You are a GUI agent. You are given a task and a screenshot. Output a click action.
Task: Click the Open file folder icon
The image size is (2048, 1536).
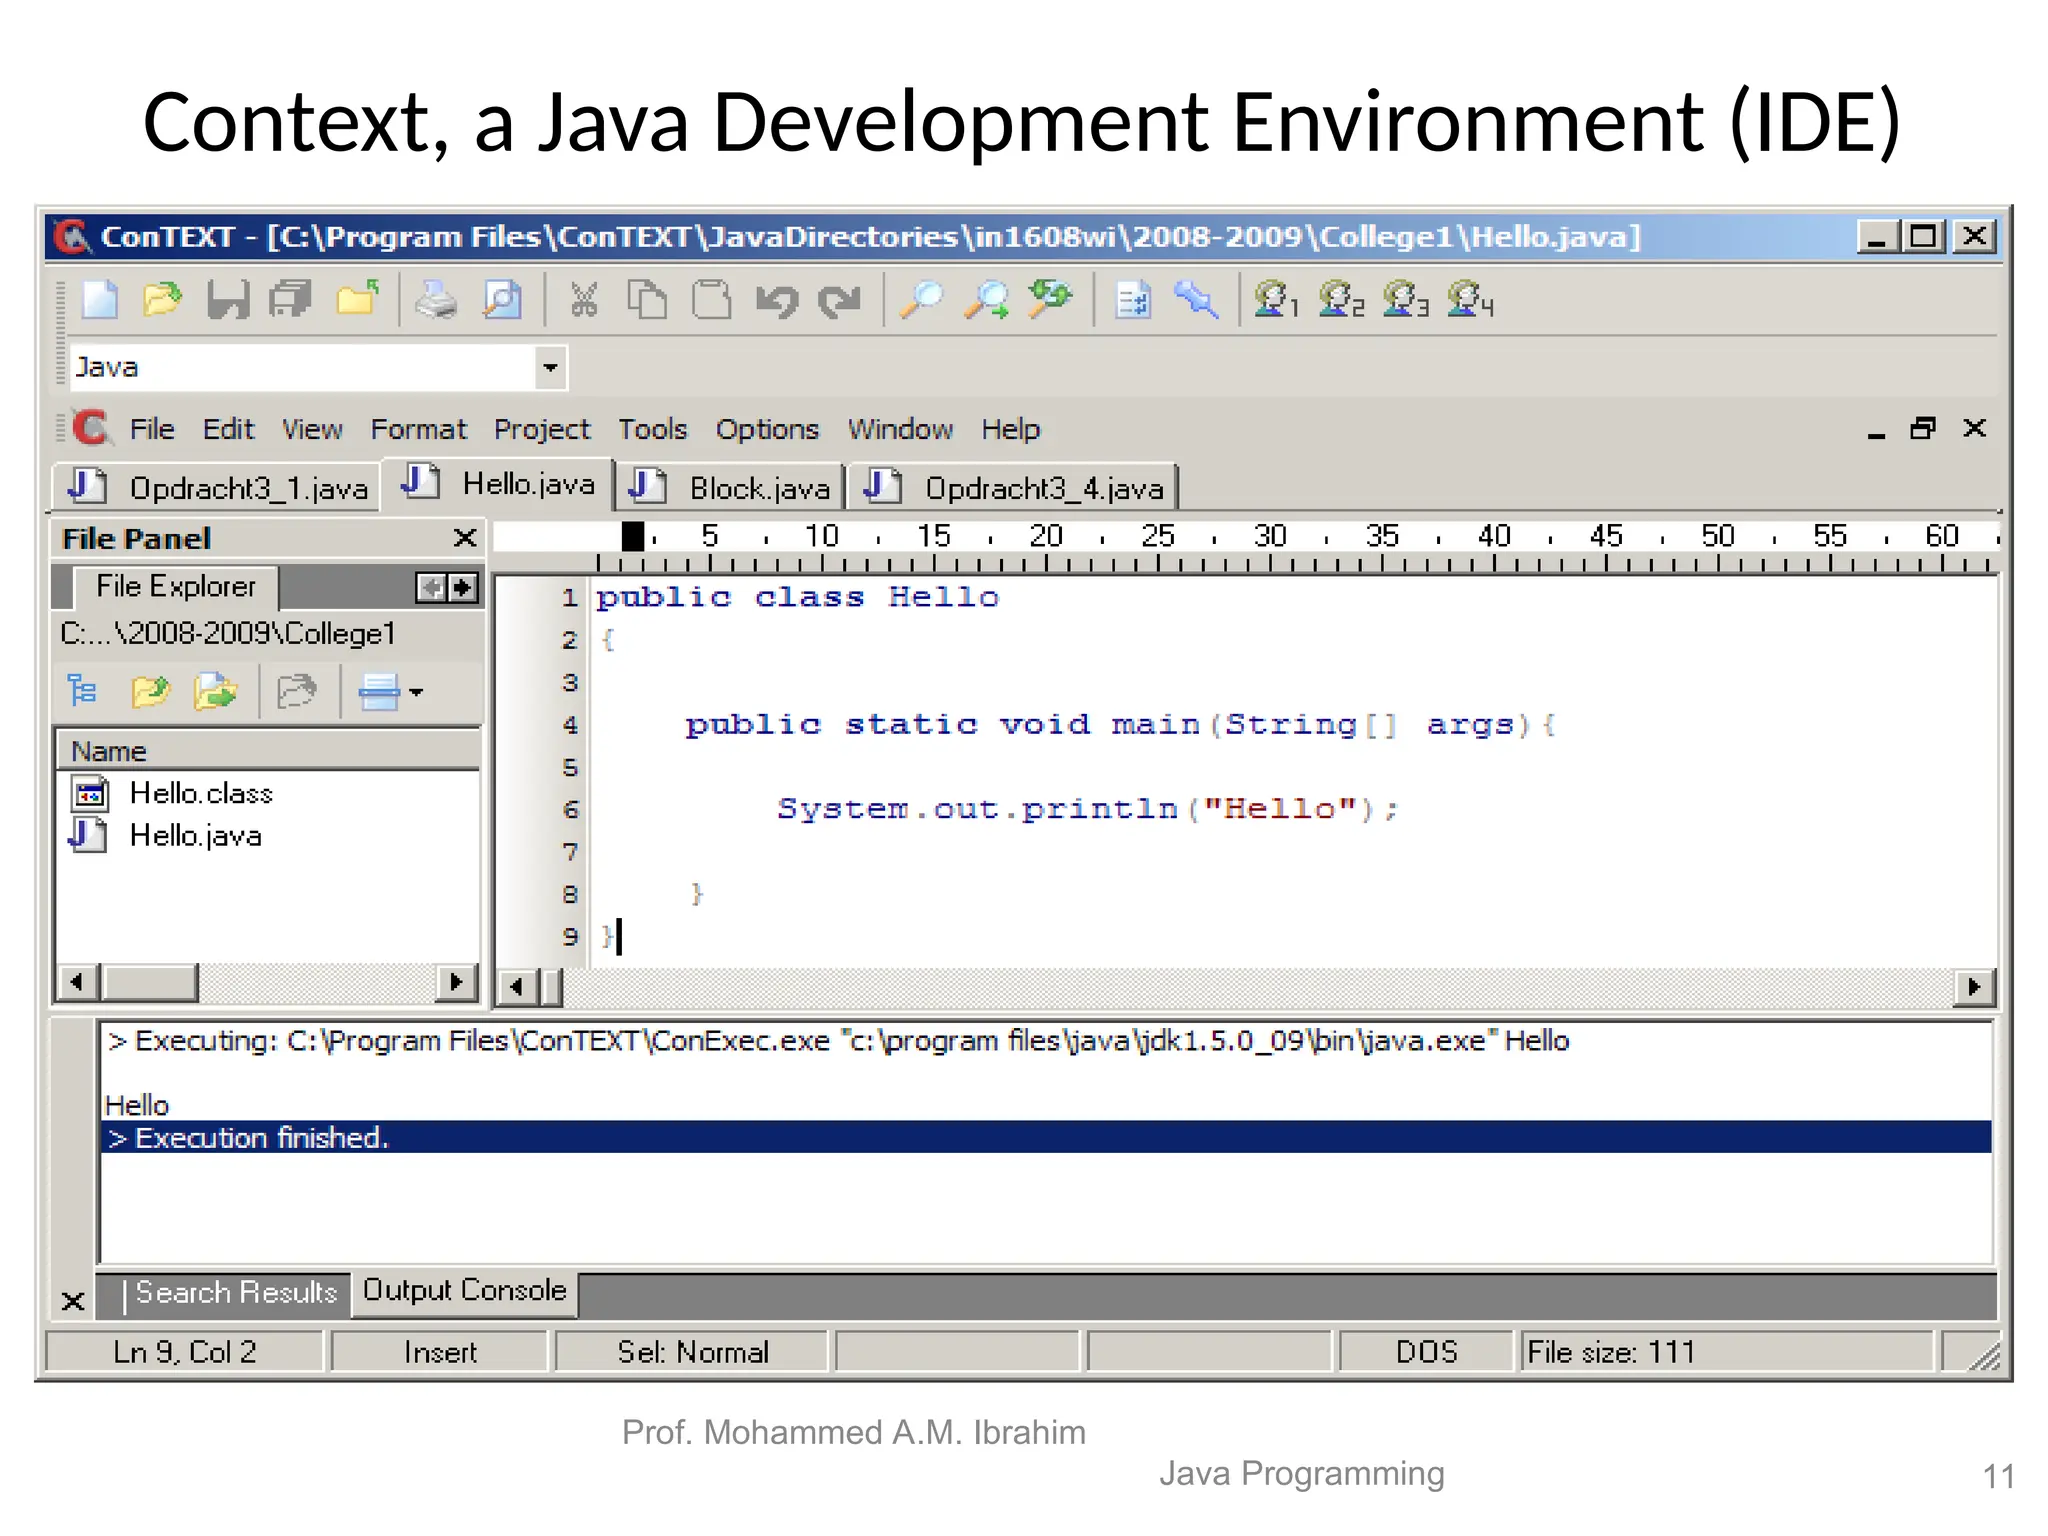[x=162, y=299]
